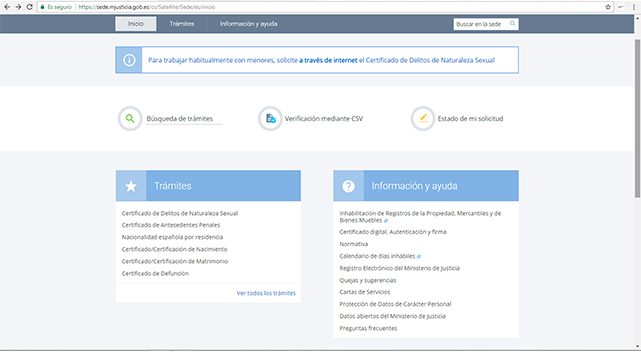Viewport: 641px width, 363px height.
Task: Open the Chrome three-dot menu
Action: 634,7
